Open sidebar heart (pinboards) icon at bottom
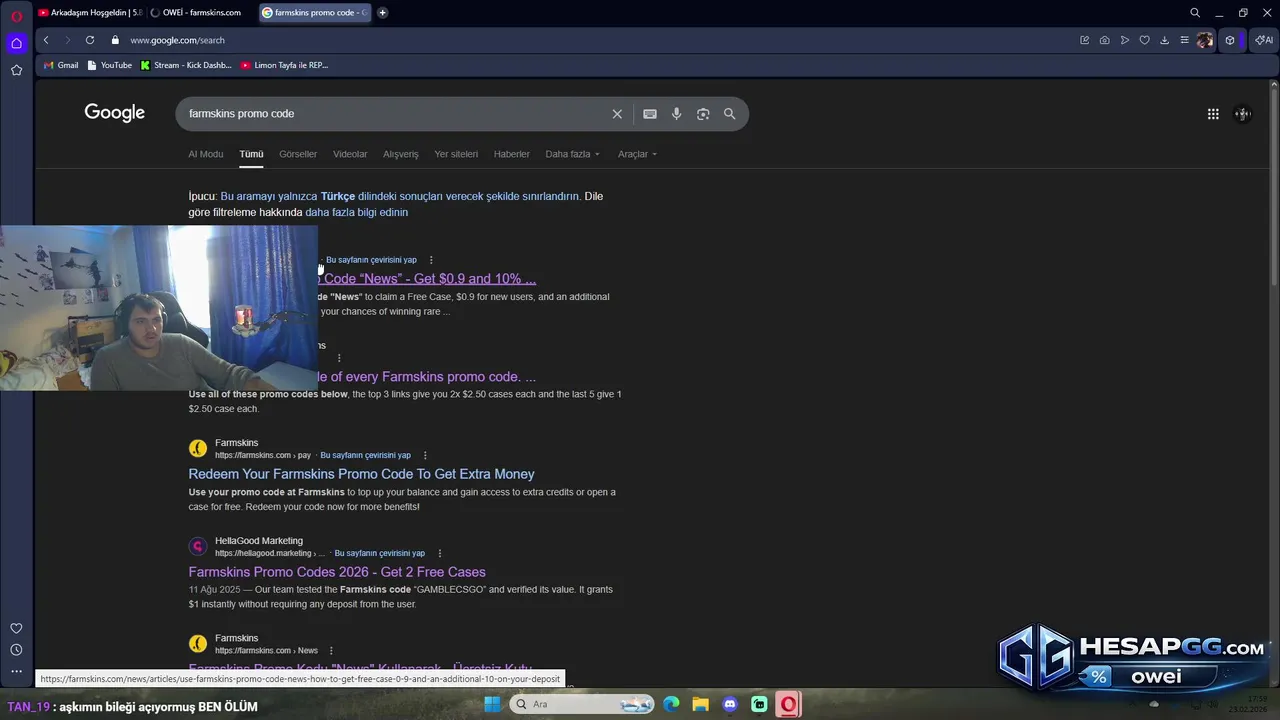1280x720 pixels. [x=16, y=628]
